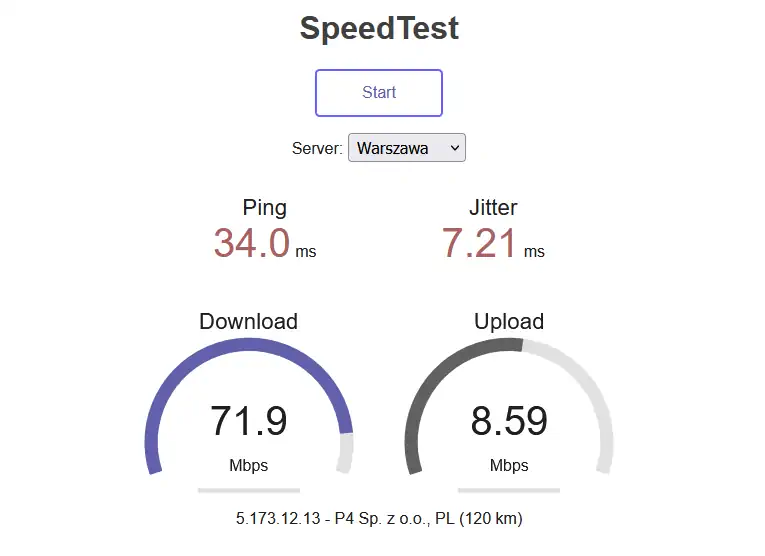The image size is (765, 556).
Task: Click the Start button
Action: coord(379,93)
